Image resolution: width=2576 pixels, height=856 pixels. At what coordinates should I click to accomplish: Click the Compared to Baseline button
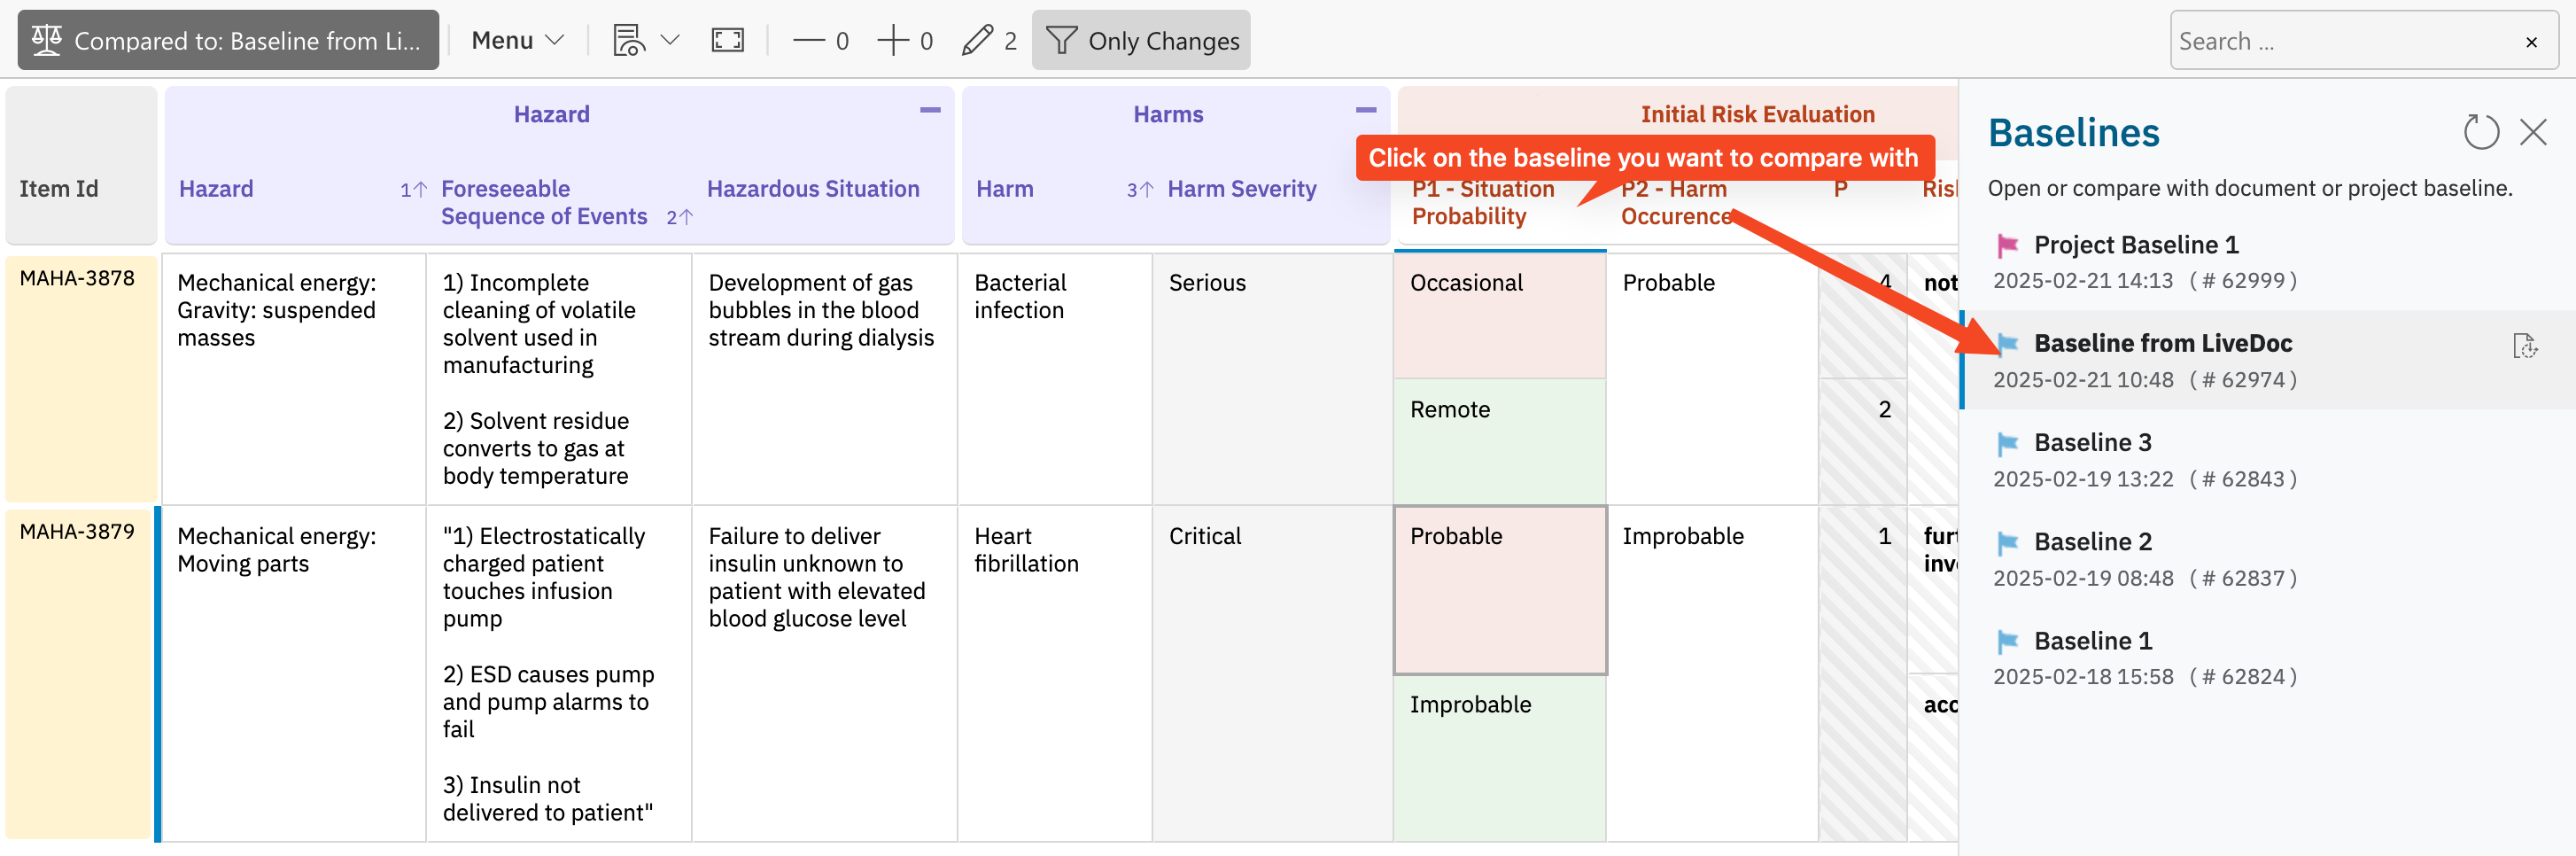point(228,40)
